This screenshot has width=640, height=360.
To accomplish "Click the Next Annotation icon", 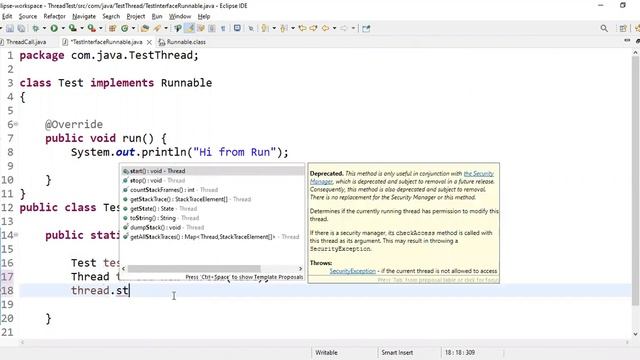I will click(x=264, y=28).
